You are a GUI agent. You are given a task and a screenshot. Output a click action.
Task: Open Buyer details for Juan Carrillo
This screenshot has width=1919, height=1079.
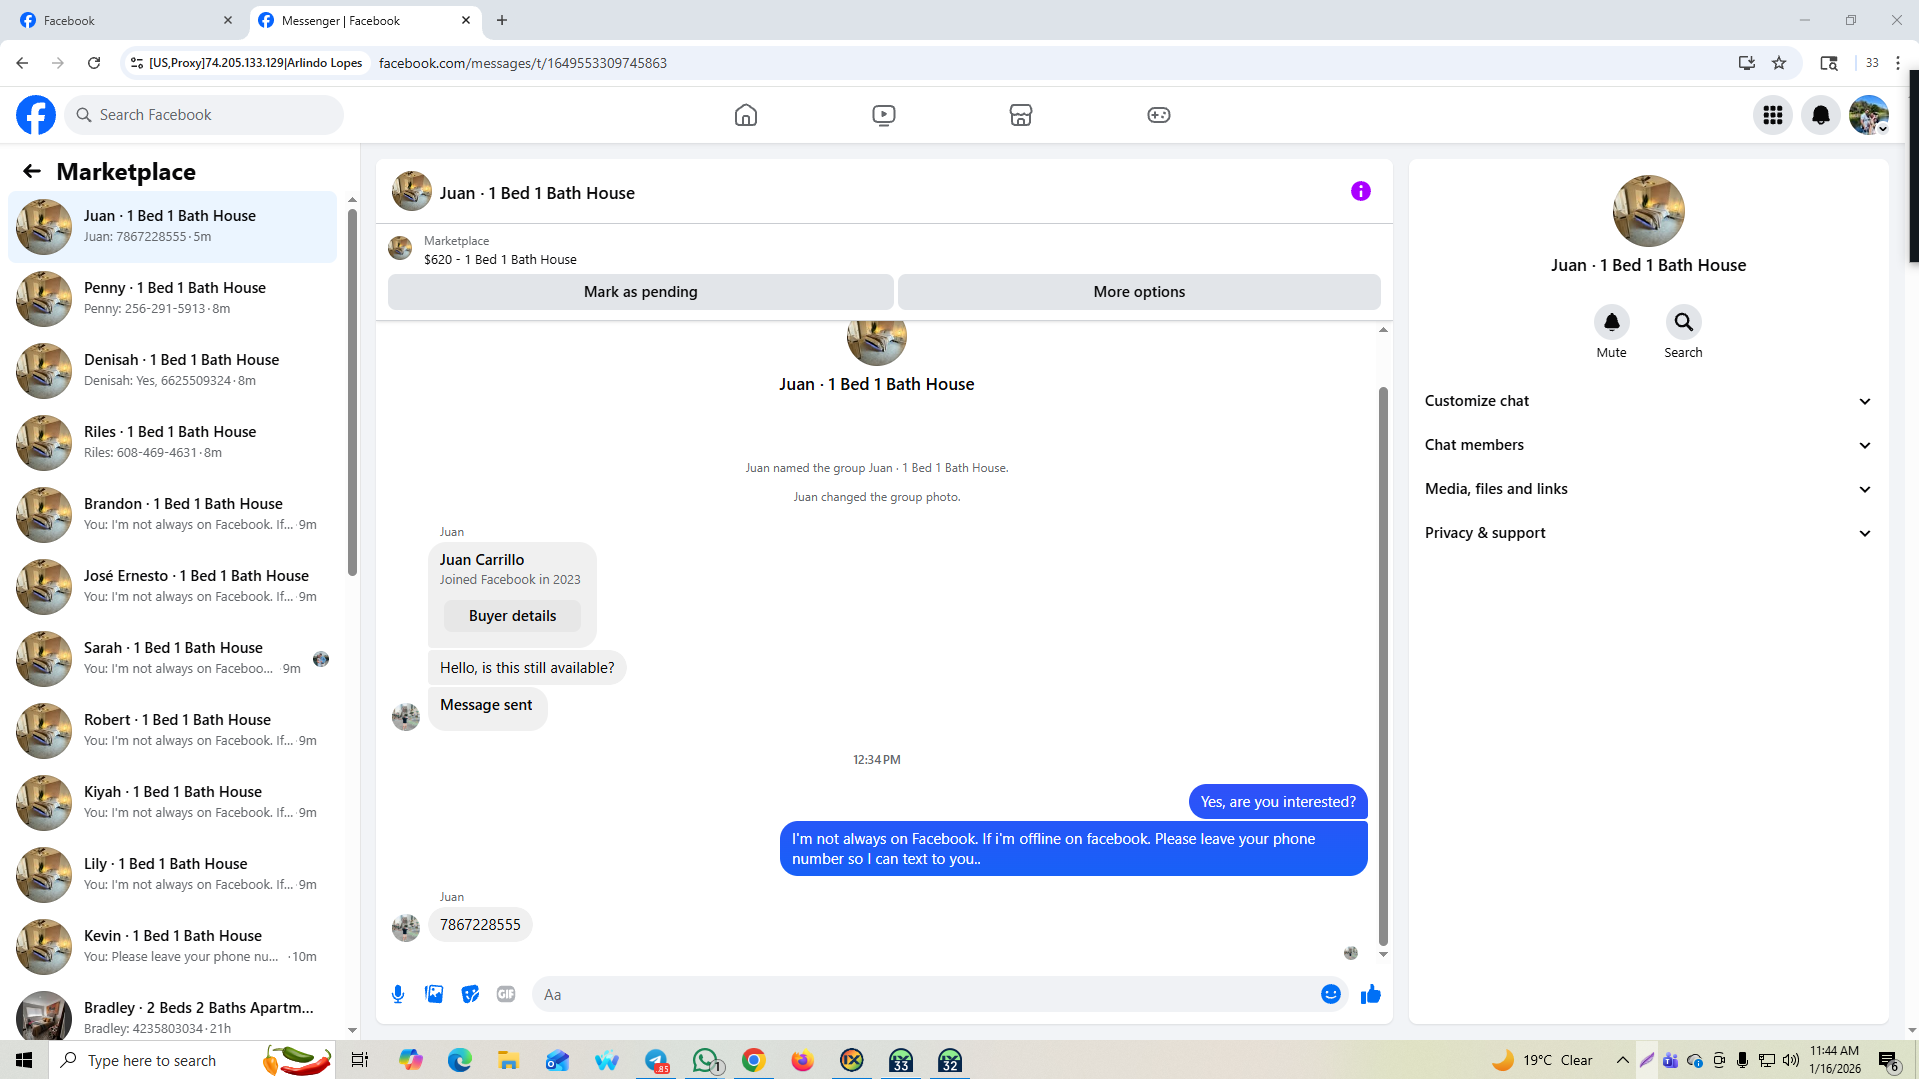[x=512, y=616]
